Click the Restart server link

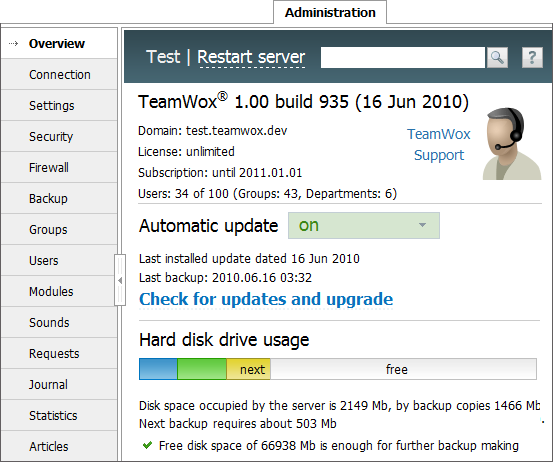pos(251,57)
